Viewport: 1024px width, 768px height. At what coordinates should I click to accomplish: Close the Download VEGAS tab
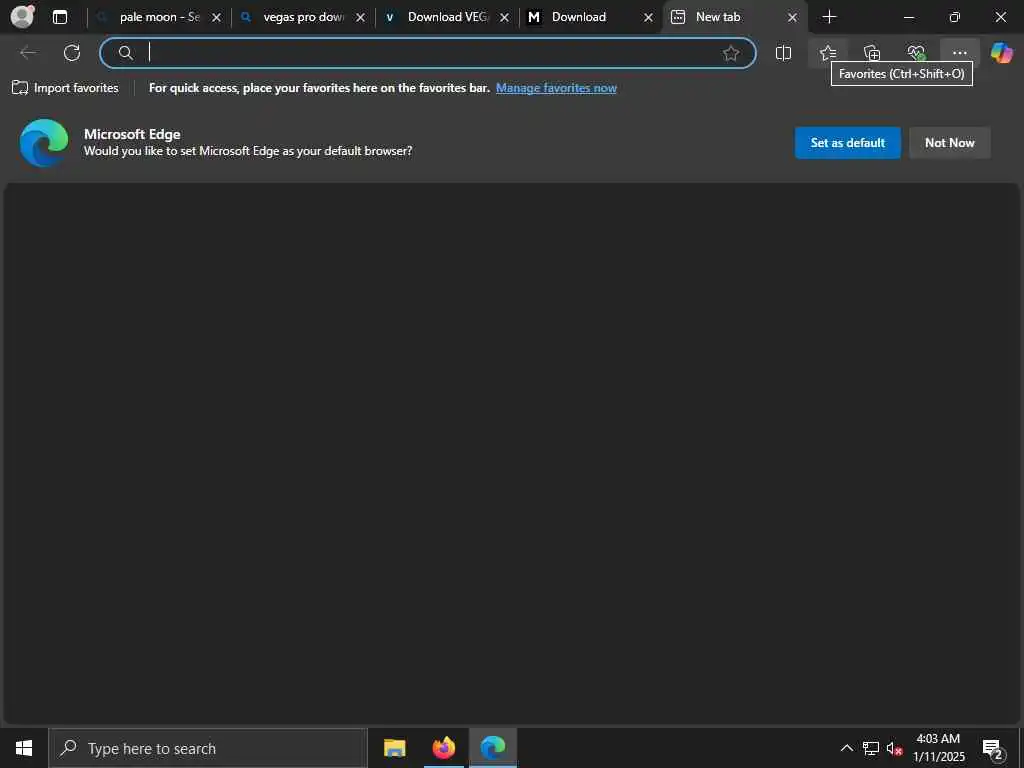pyautogui.click(x=504, y=18)
